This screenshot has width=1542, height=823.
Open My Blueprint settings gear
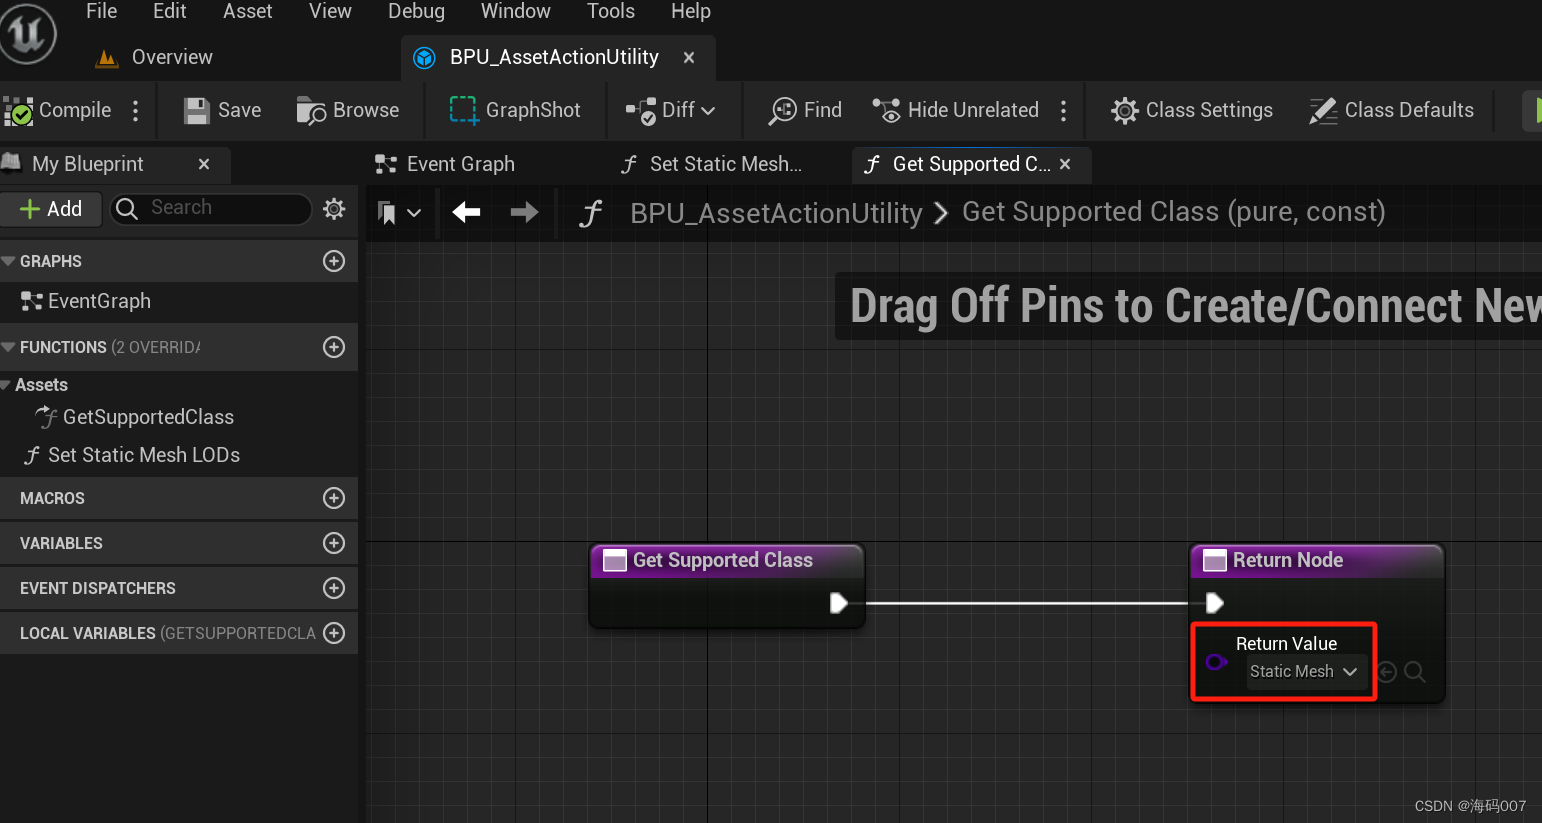(334, 208)
